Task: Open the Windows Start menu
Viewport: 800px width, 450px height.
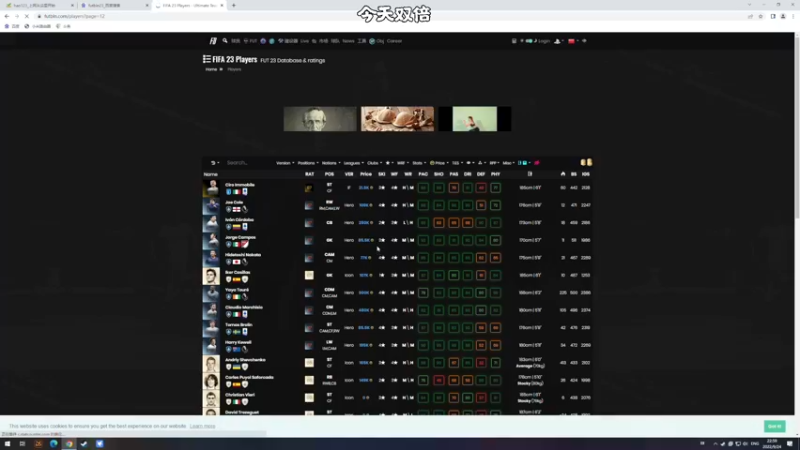Action: [7, 444]
